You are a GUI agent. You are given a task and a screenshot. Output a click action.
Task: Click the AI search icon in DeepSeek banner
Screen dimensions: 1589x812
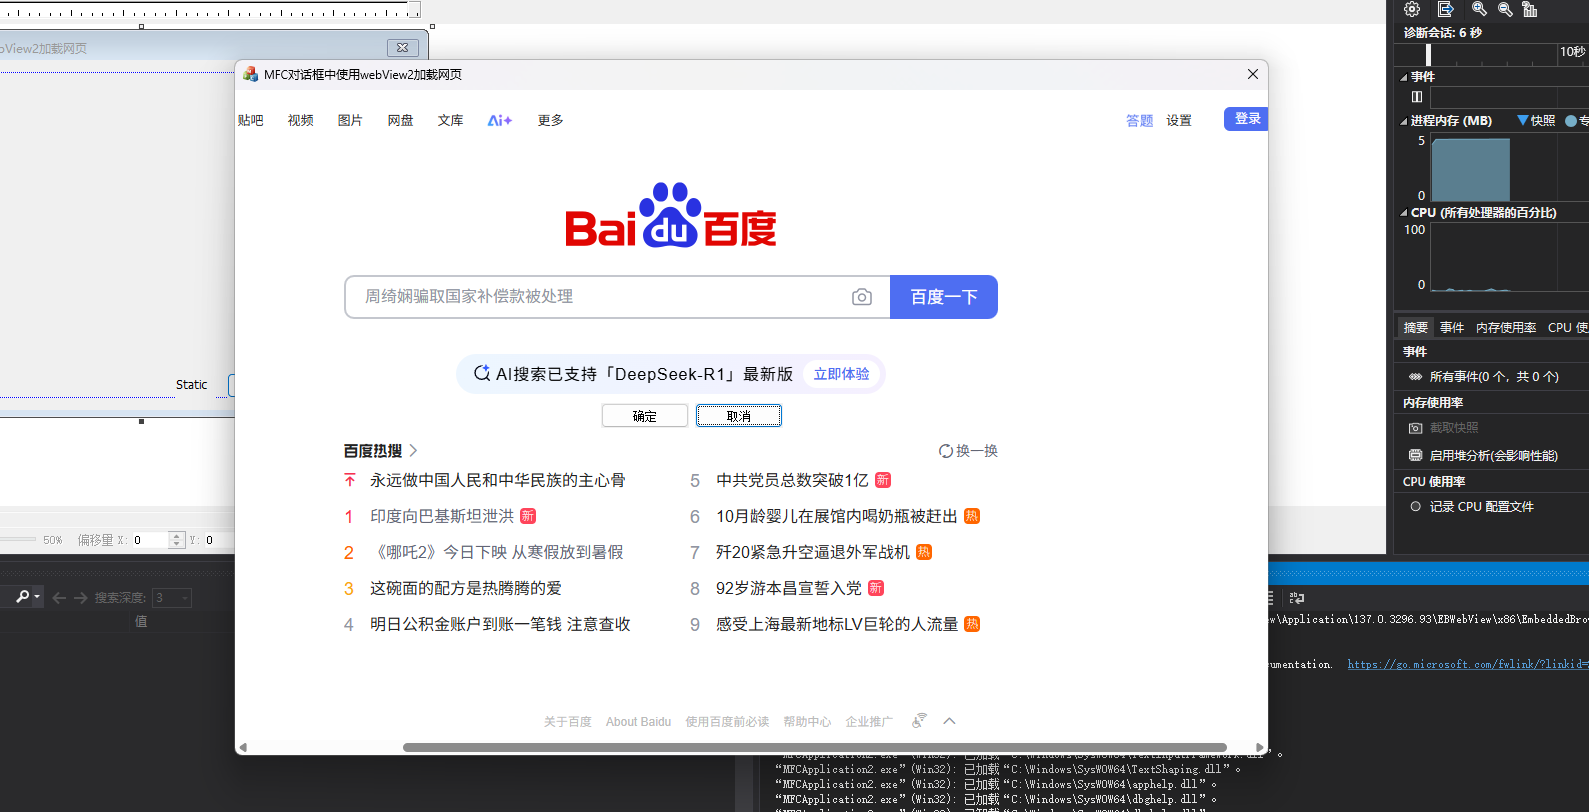[482, 374]
